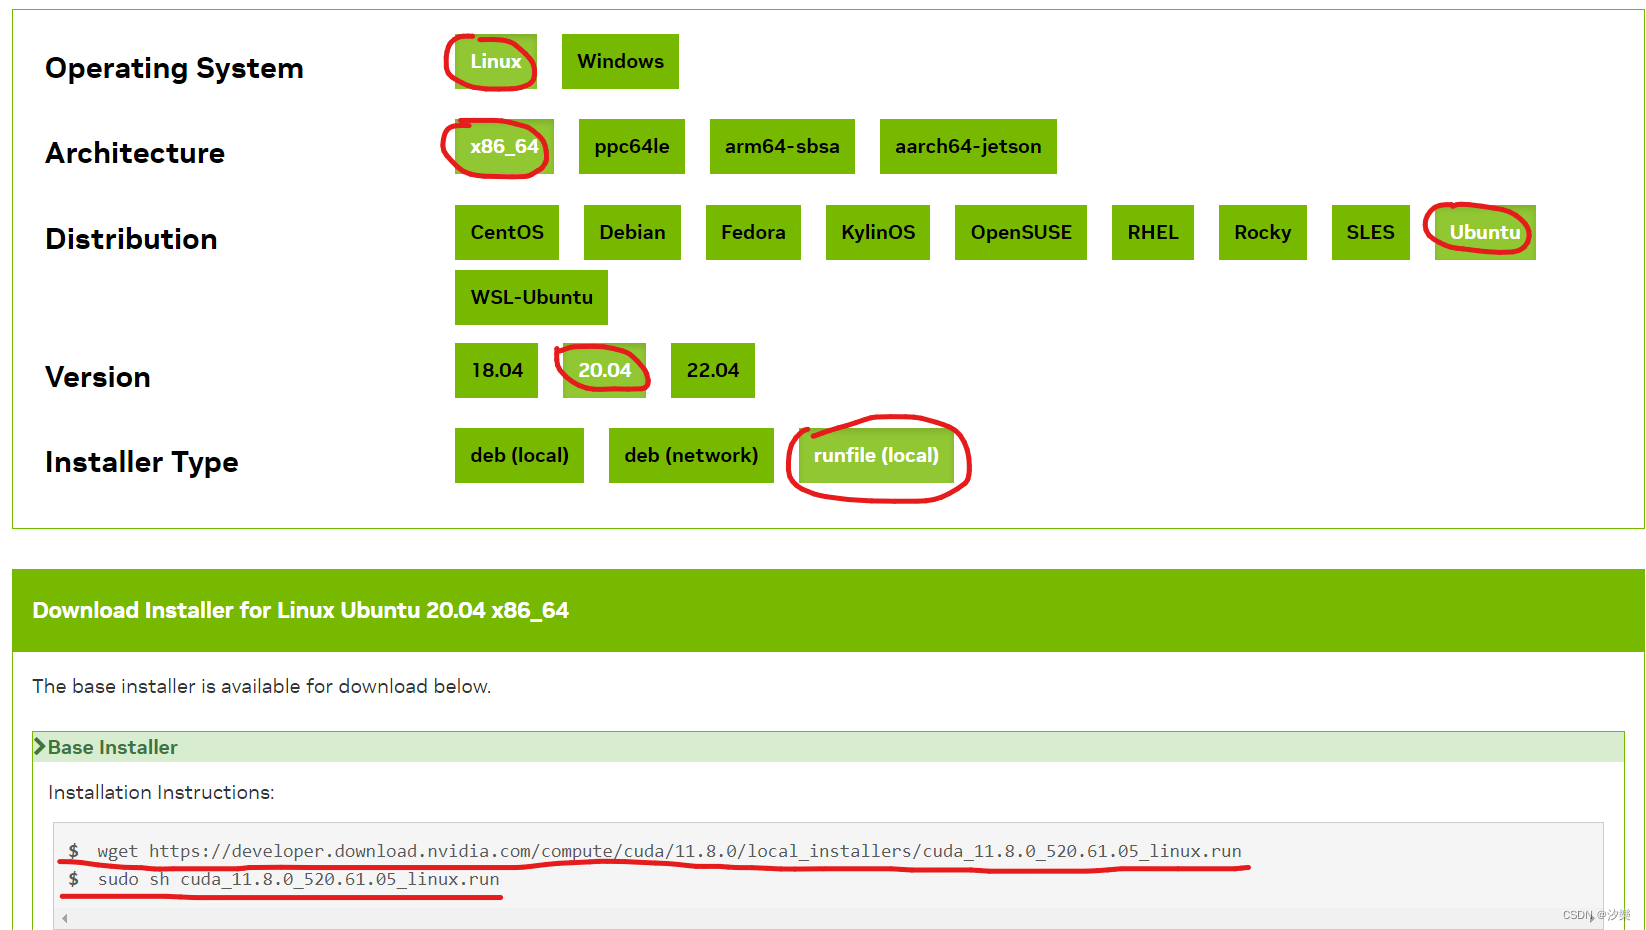Screen dimensions: 1646x930
Task: Select version 18.04
Action: pos(496,370)
